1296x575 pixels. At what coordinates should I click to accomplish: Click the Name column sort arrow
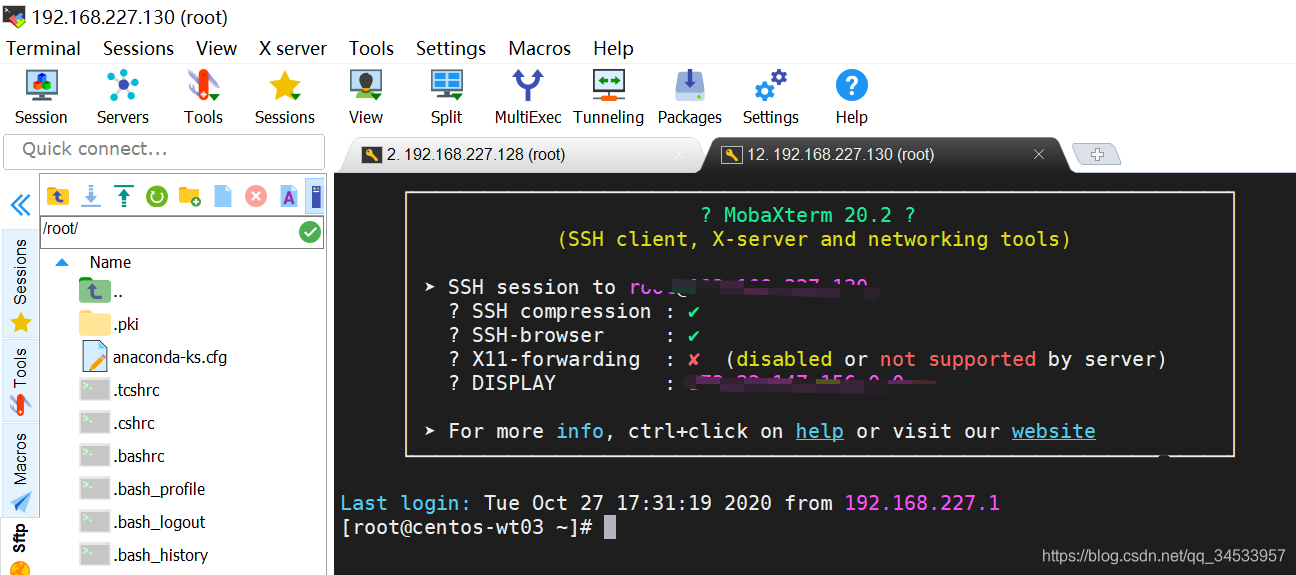(x=62, y=262)
